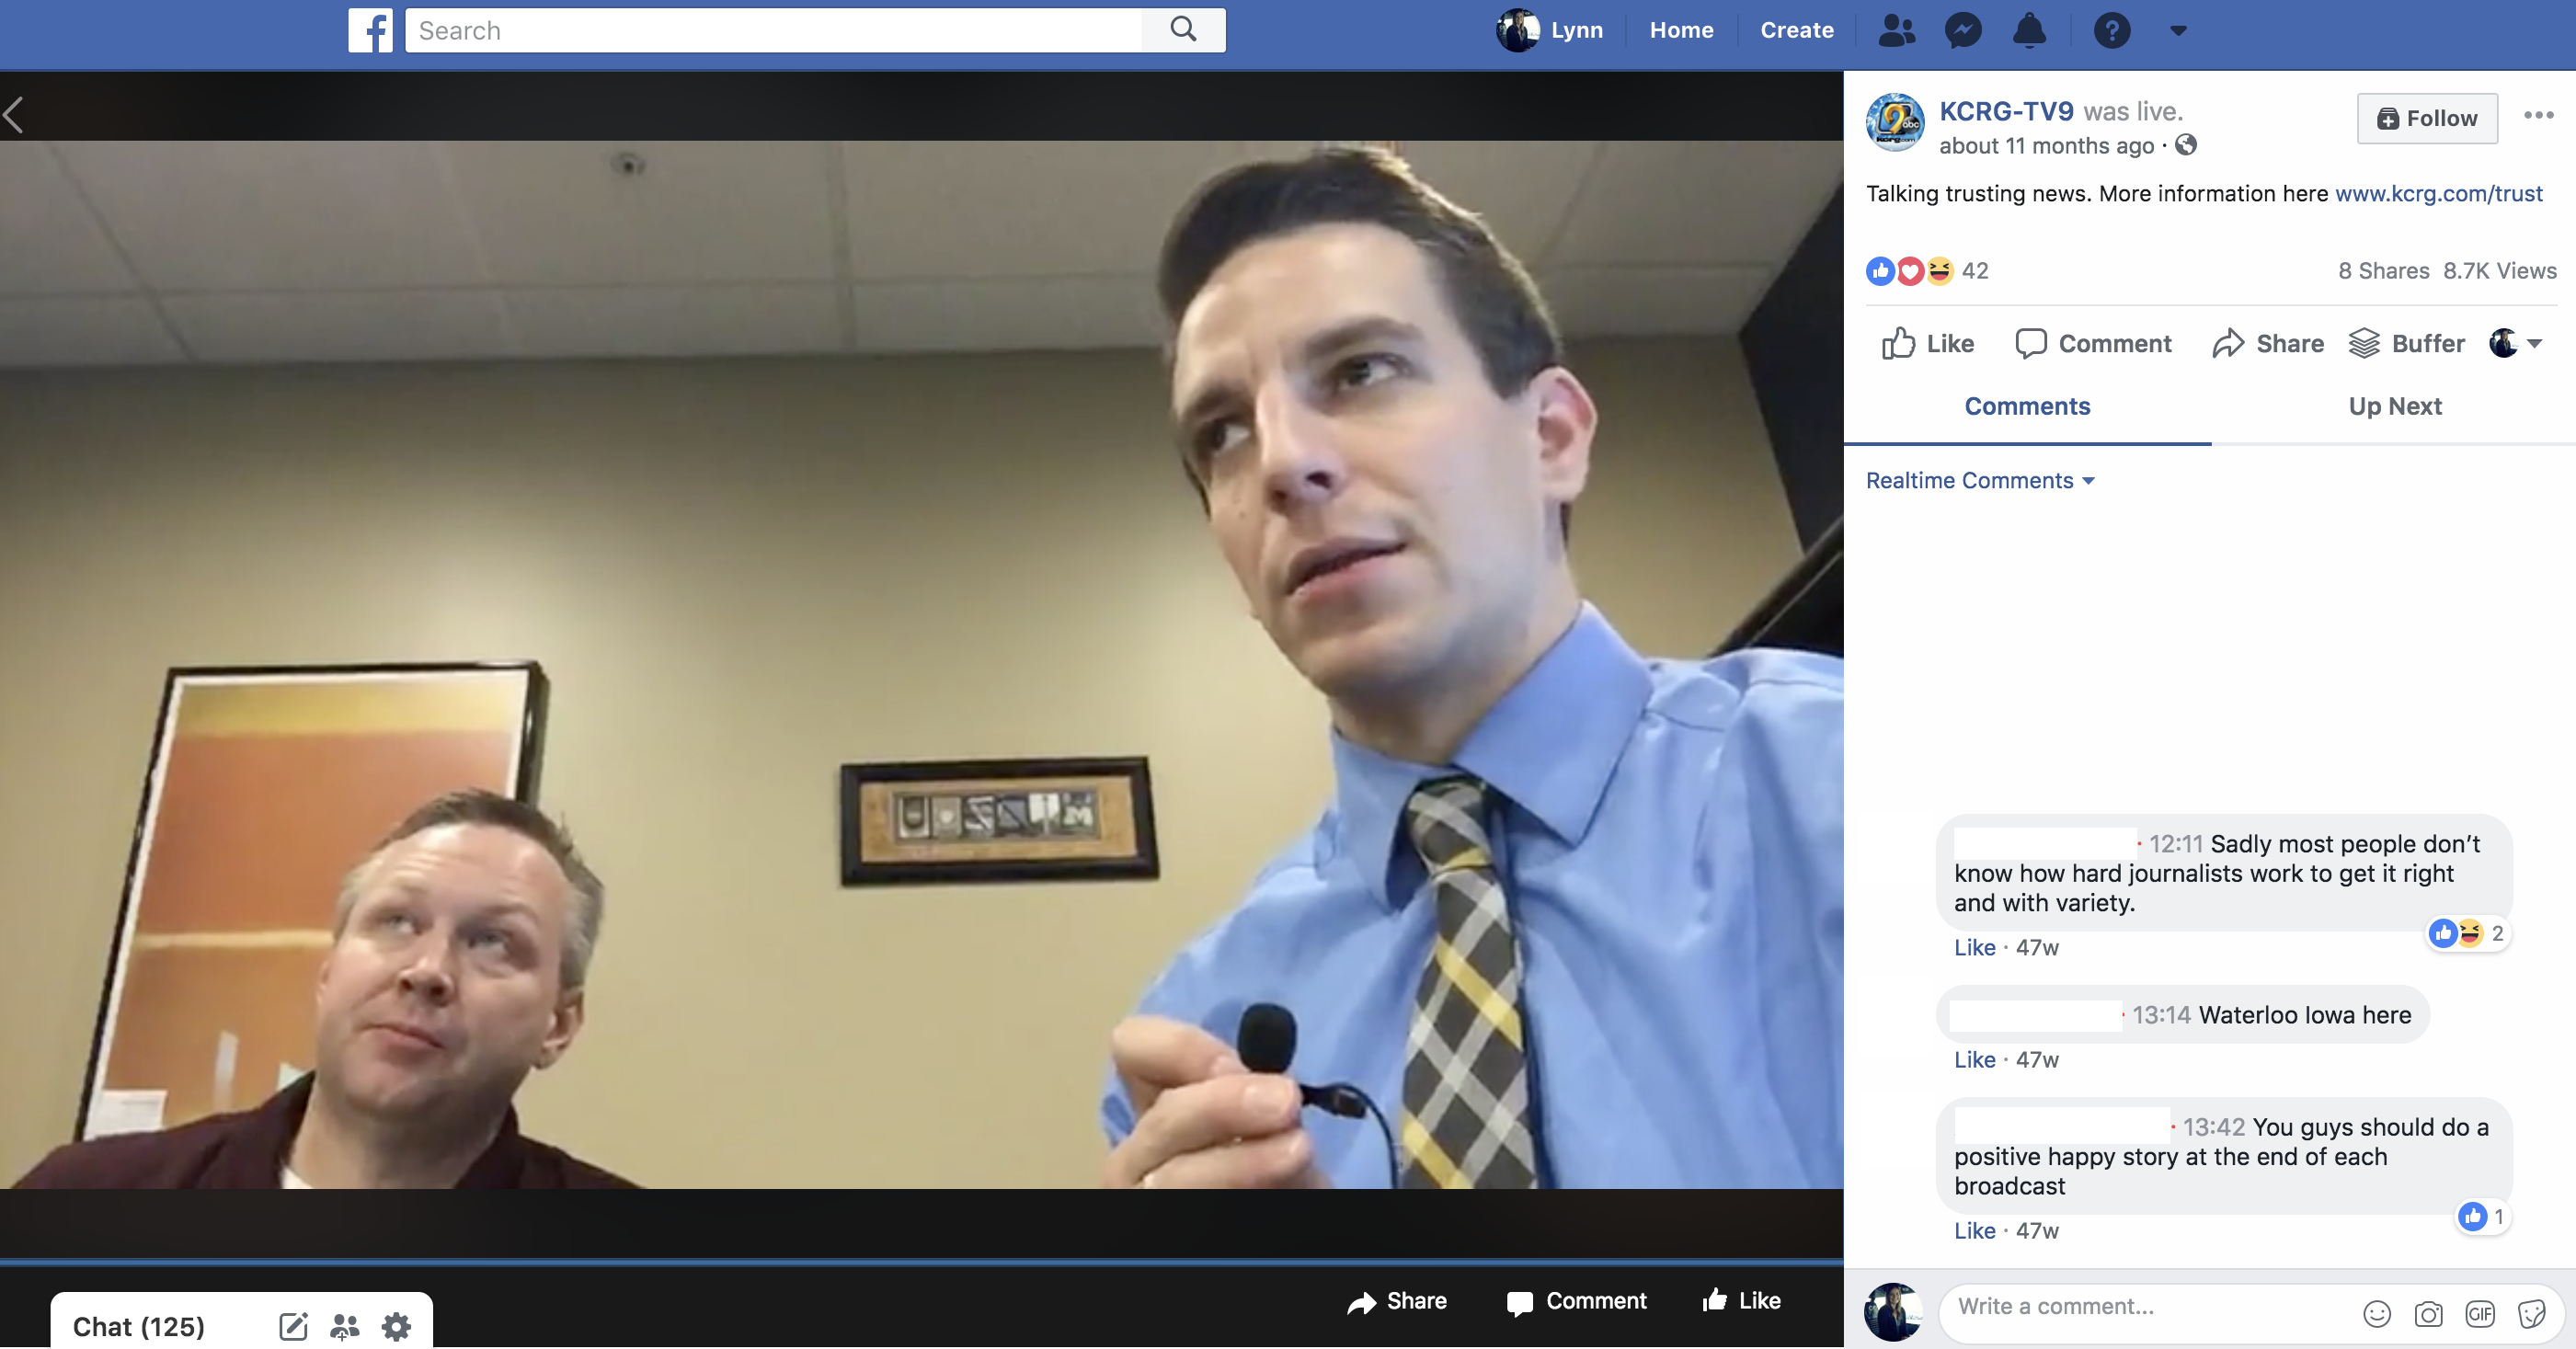Viewport: 2576px width, 1349px height.
Task: Open Facebook Messenger from the top bar
Action: pyautogui.click(x=1963, y=30)
